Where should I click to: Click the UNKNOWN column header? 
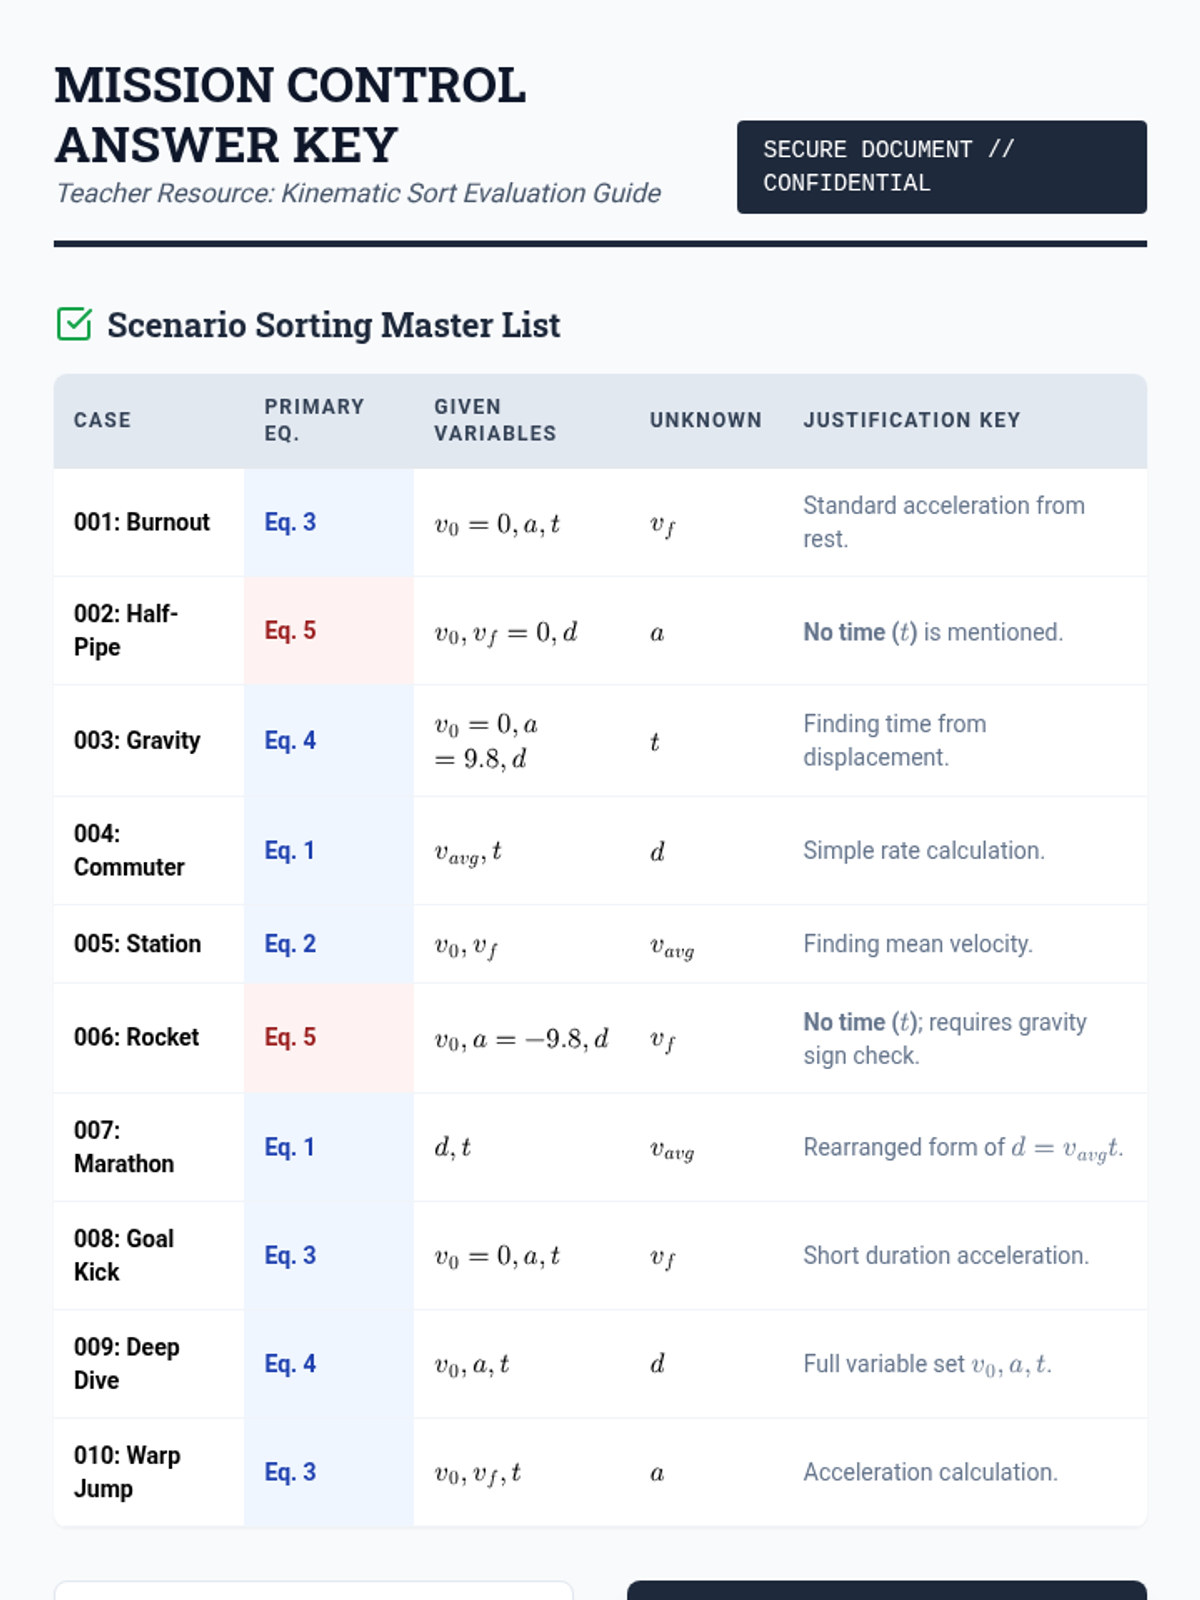pos(705,420)
